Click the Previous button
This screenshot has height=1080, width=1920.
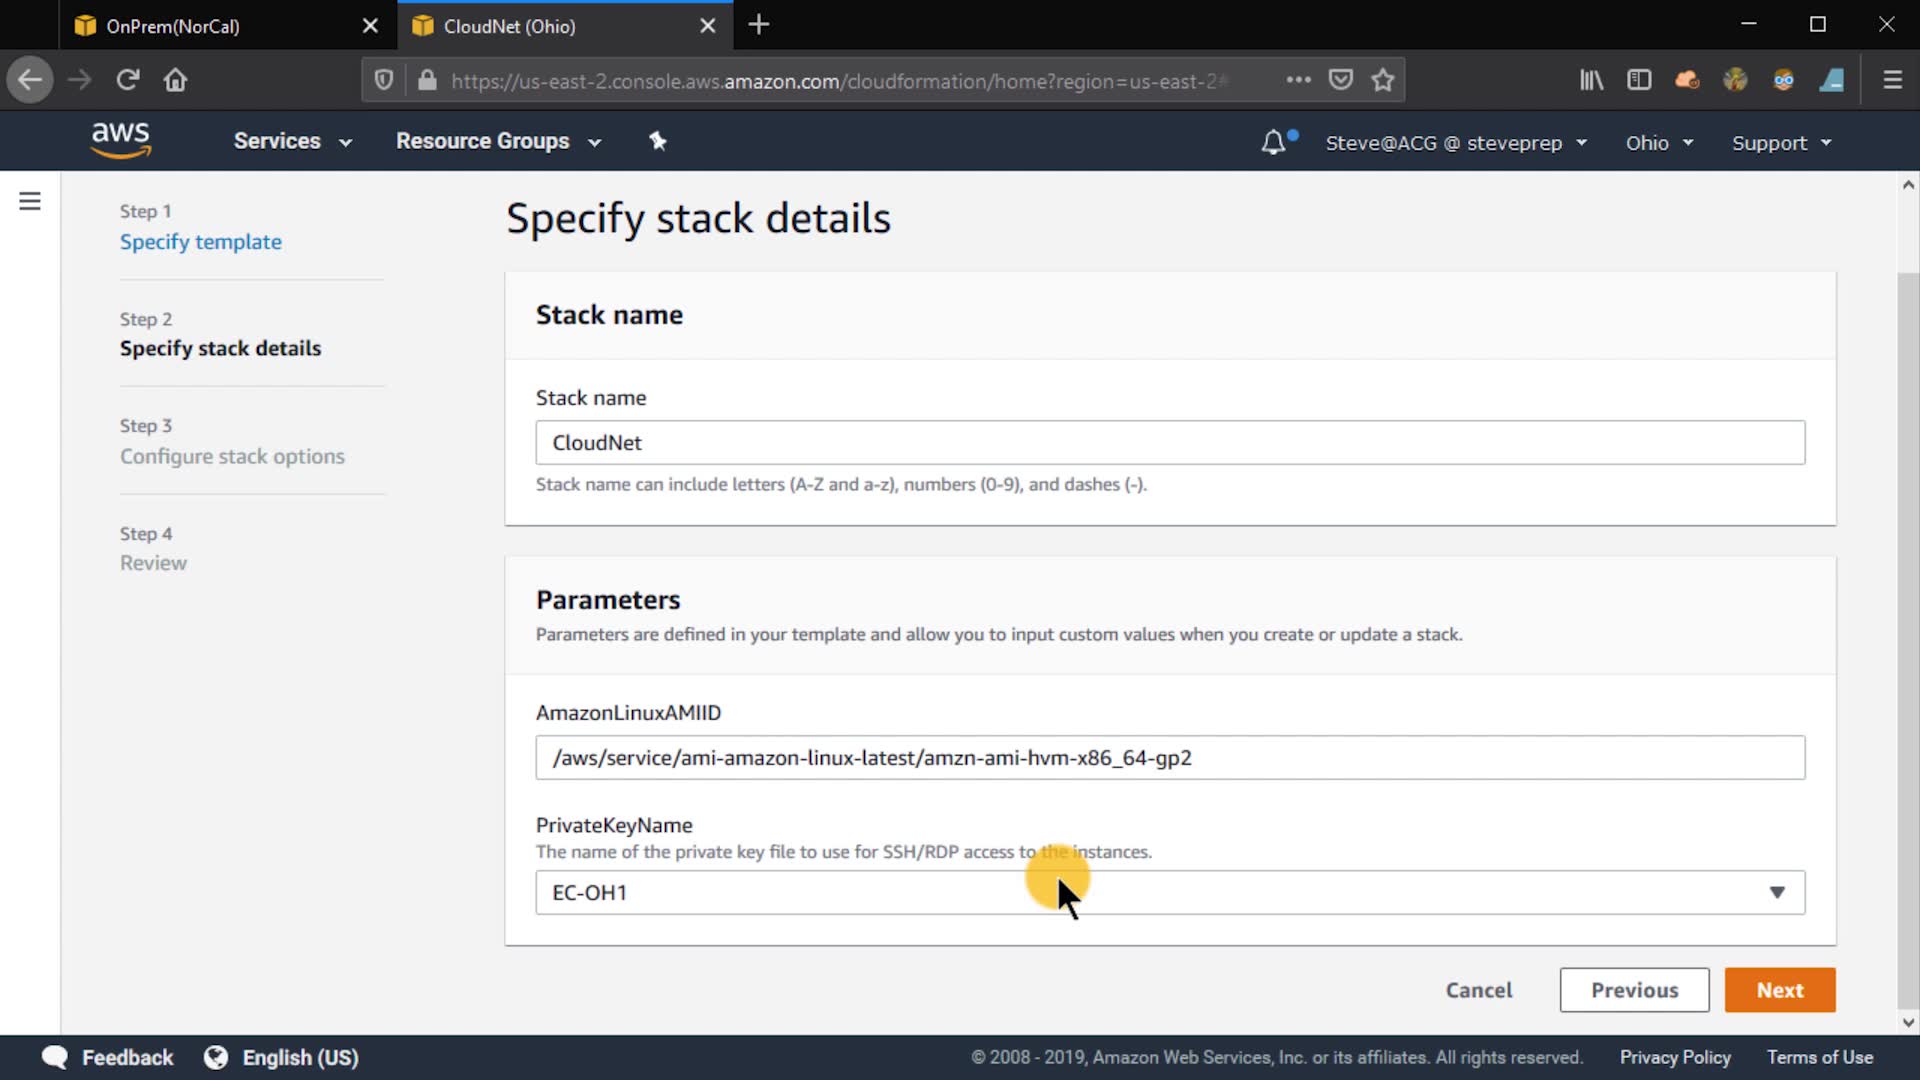1634,990
